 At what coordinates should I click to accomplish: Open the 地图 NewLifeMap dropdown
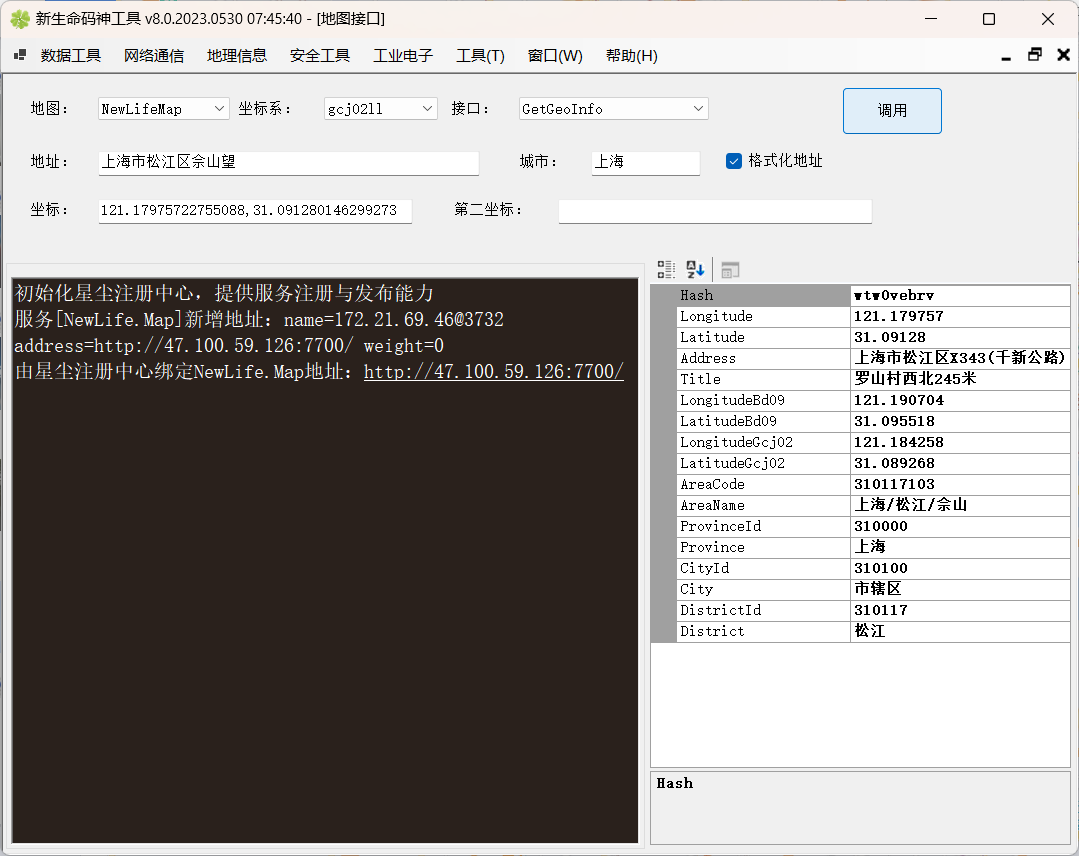(x=164, y=109)
